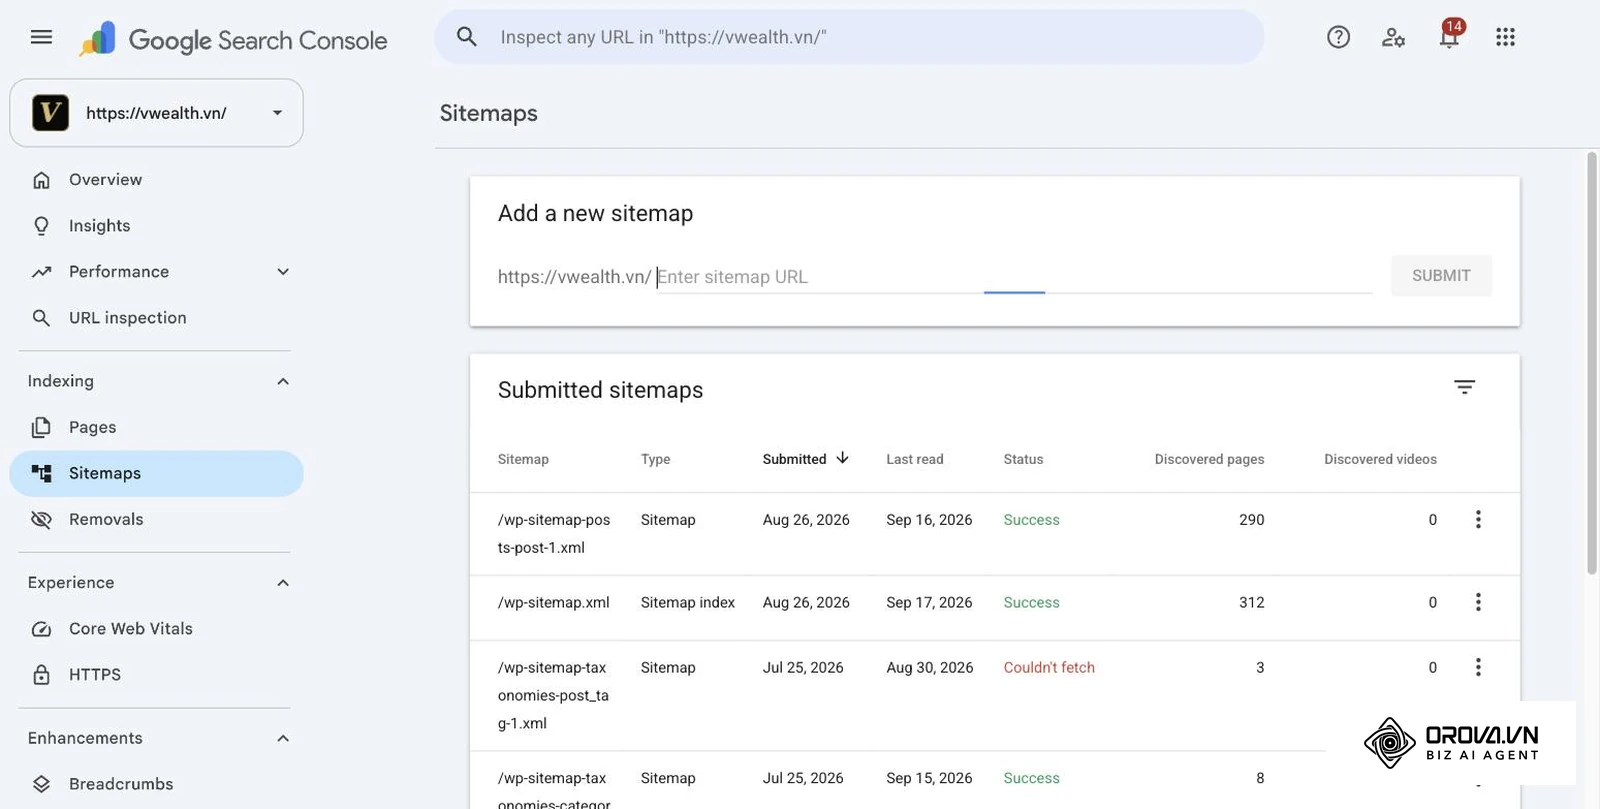Sort by Discovered pages column header
This screenshot has width=1600, height=809.
(1209, 459)
